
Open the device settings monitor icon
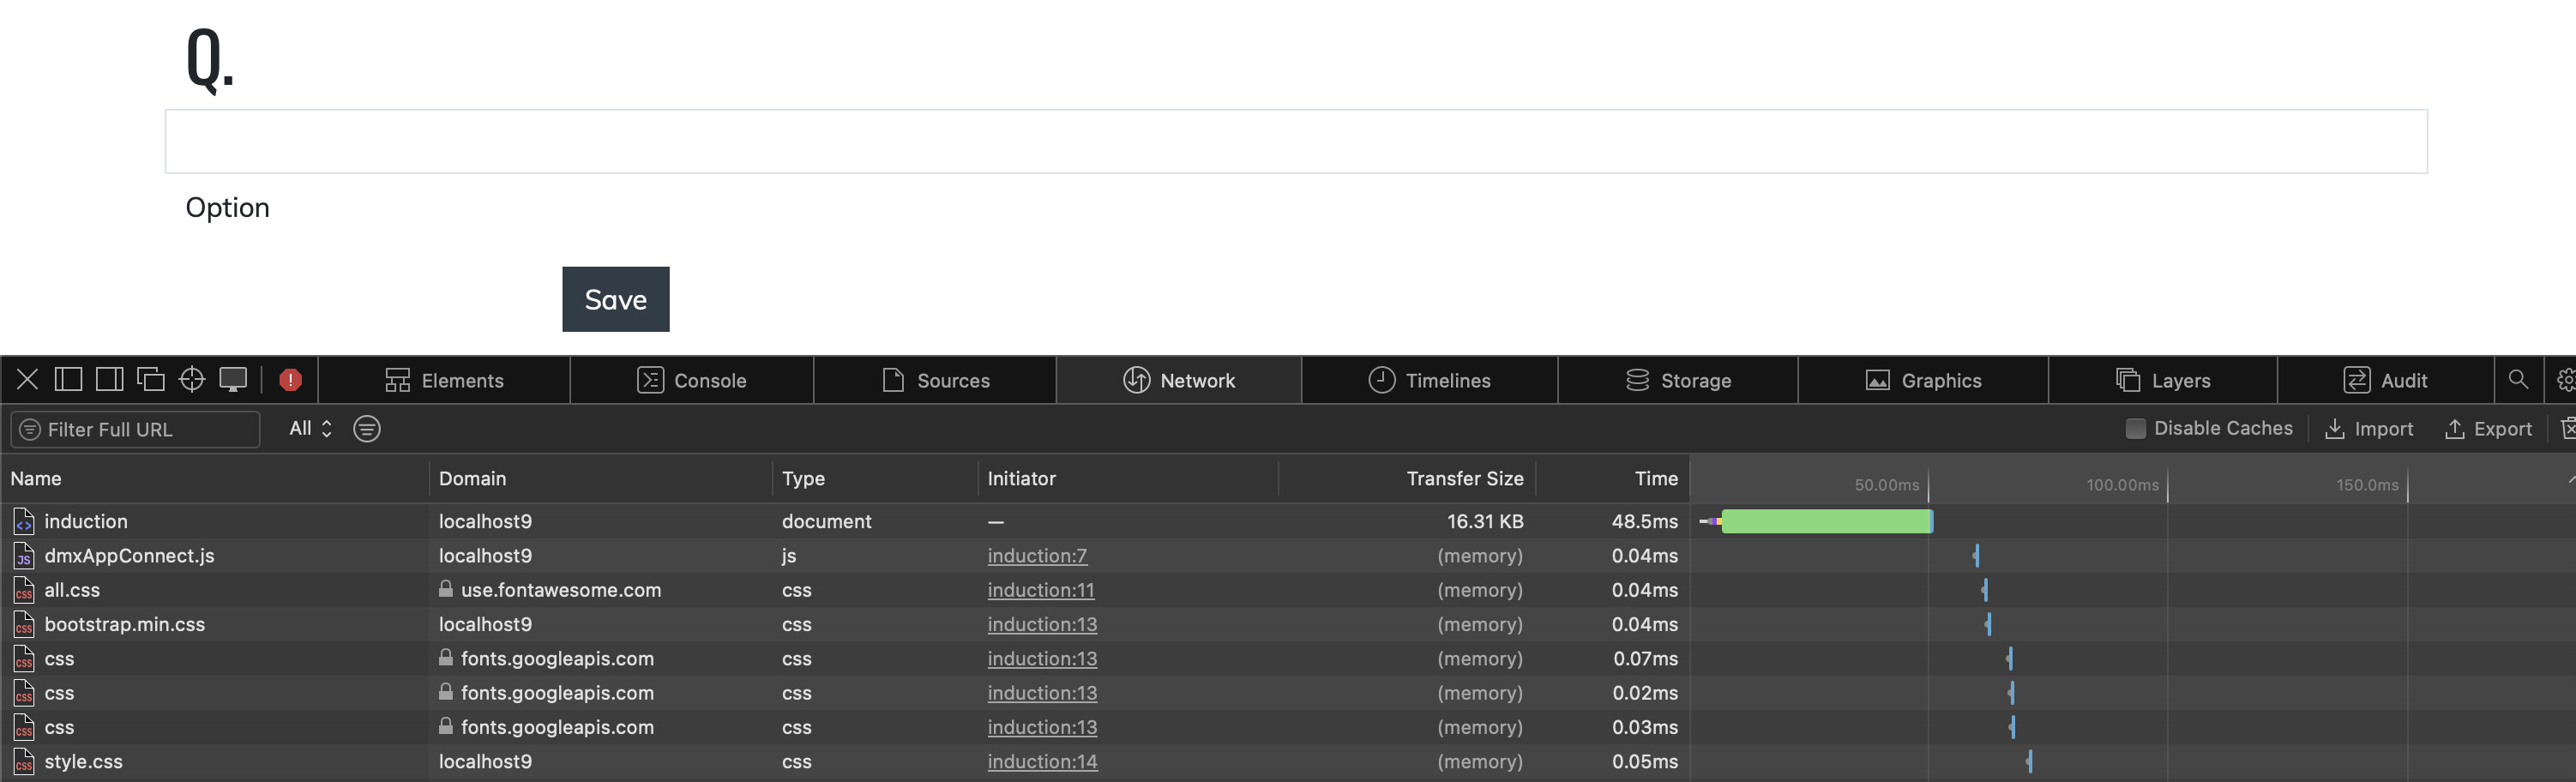(x=233, y=380)
